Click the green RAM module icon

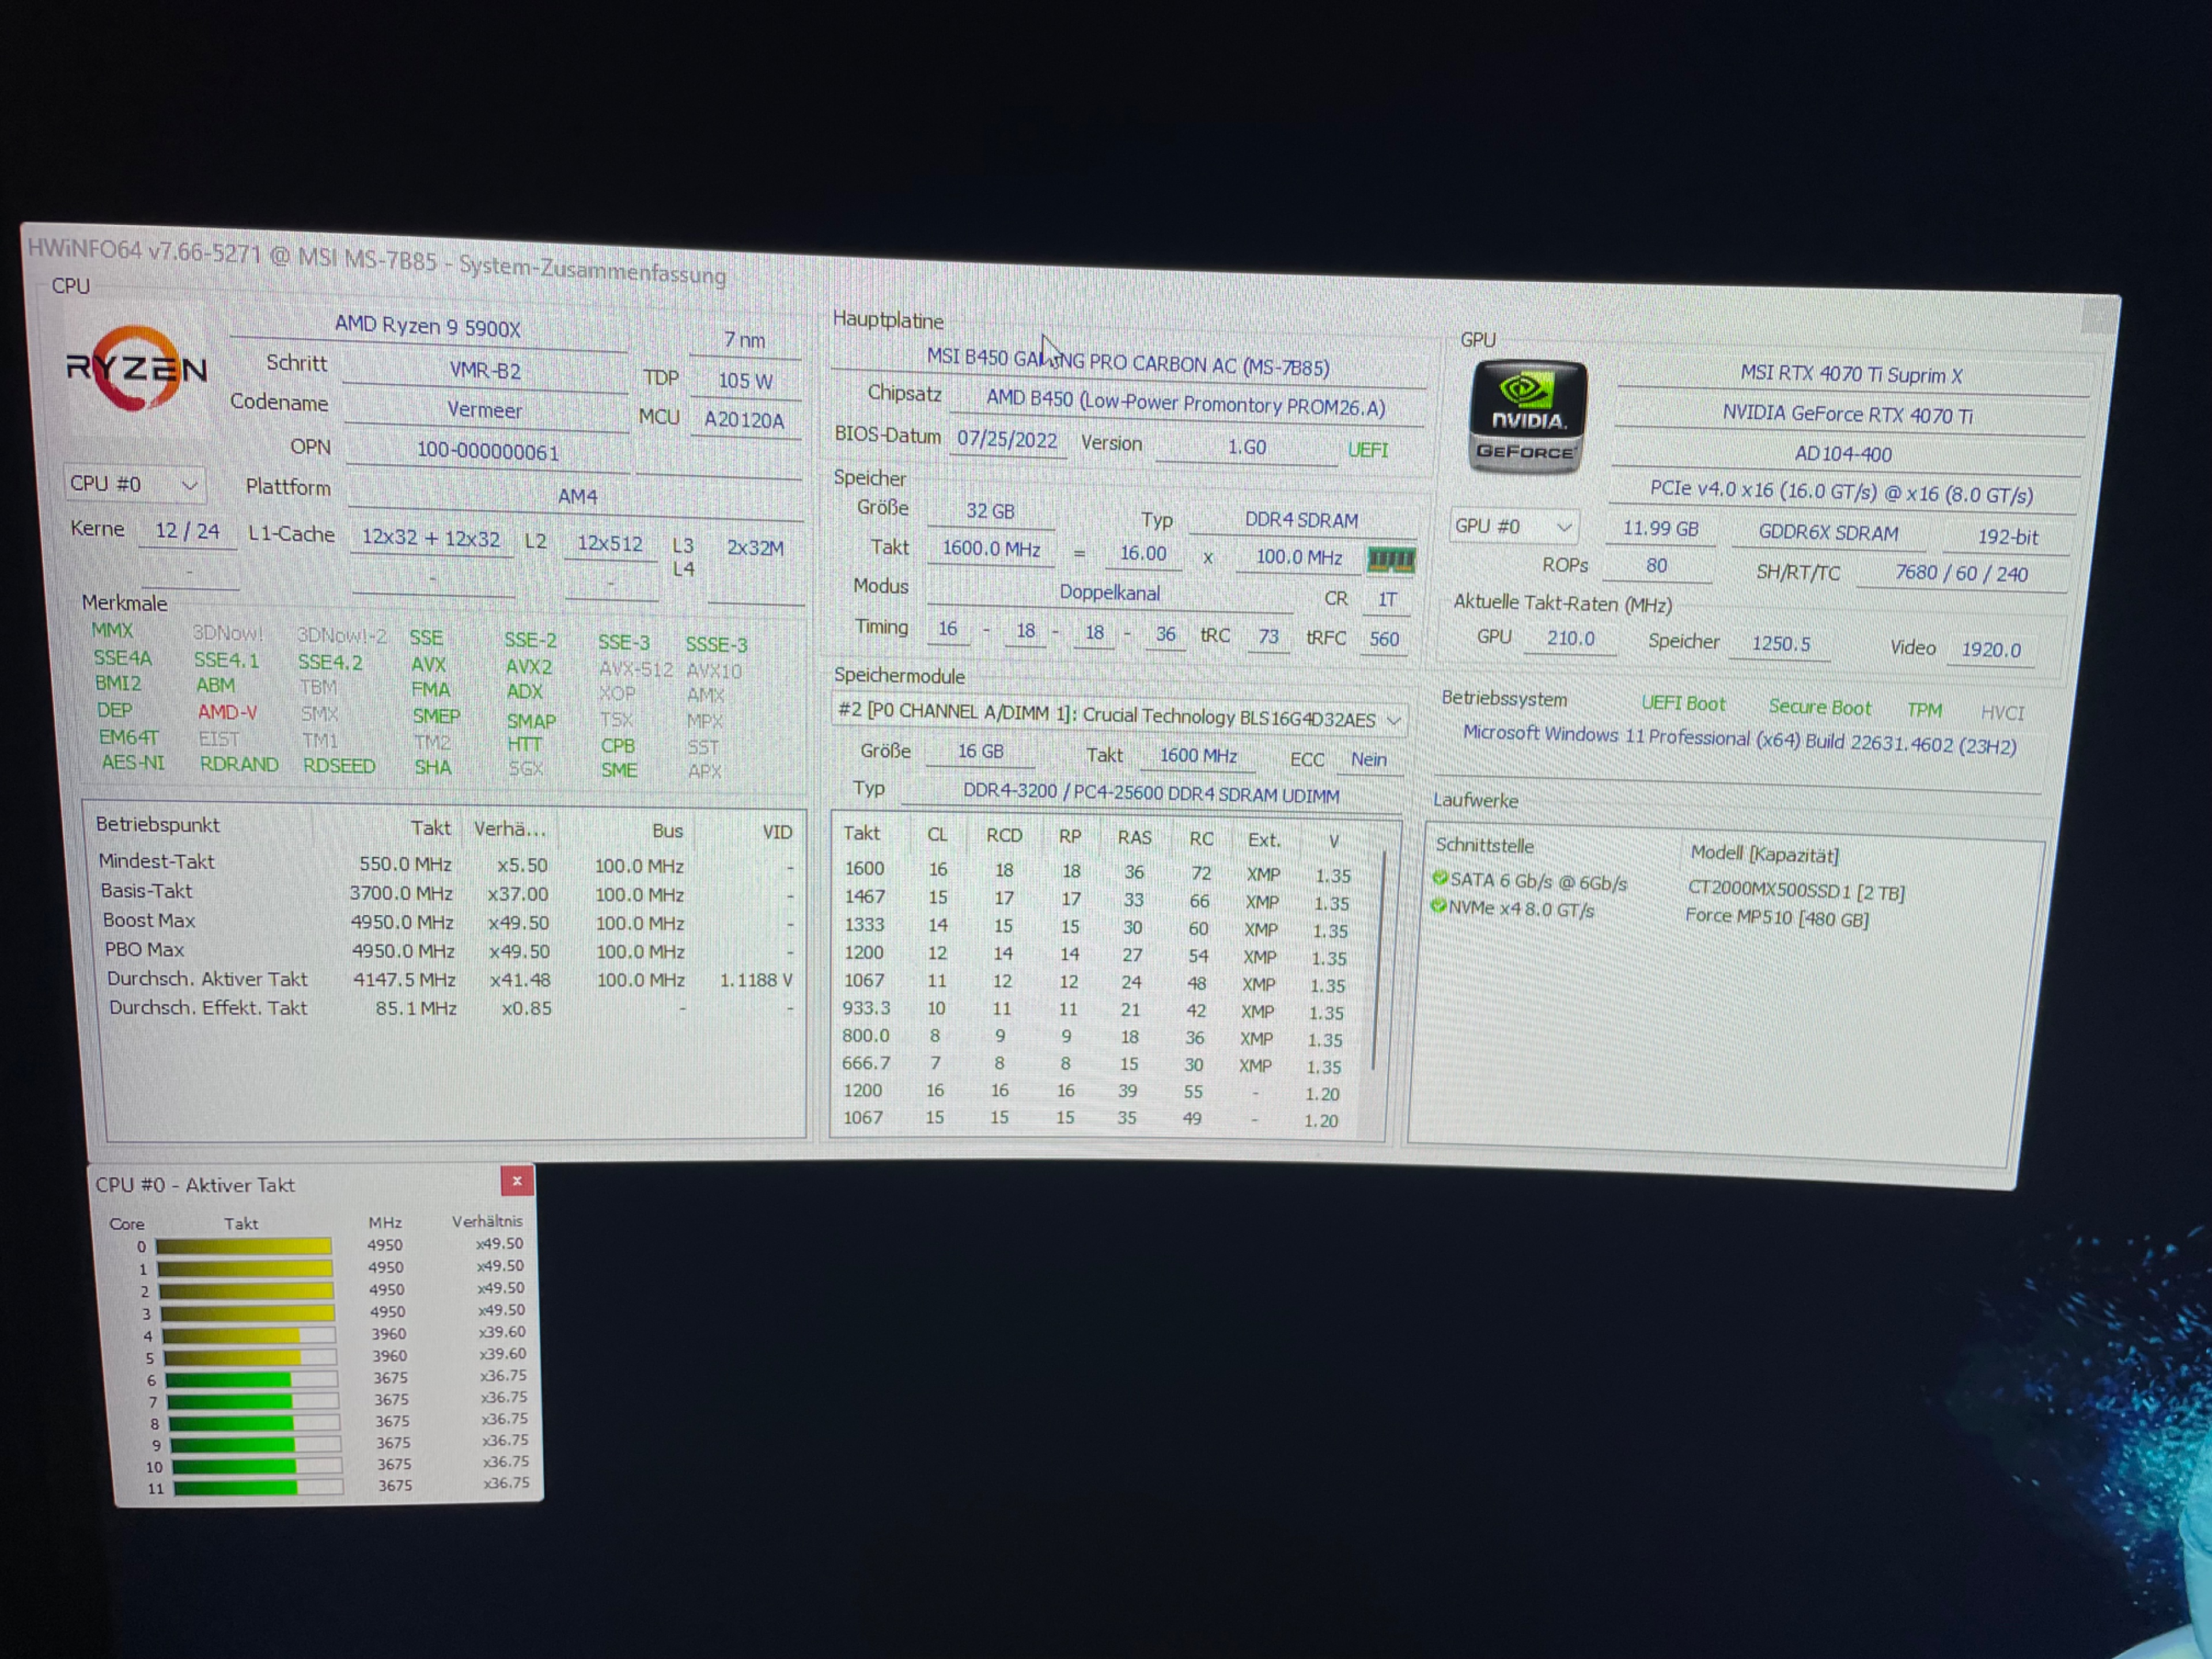(1390, 560)
